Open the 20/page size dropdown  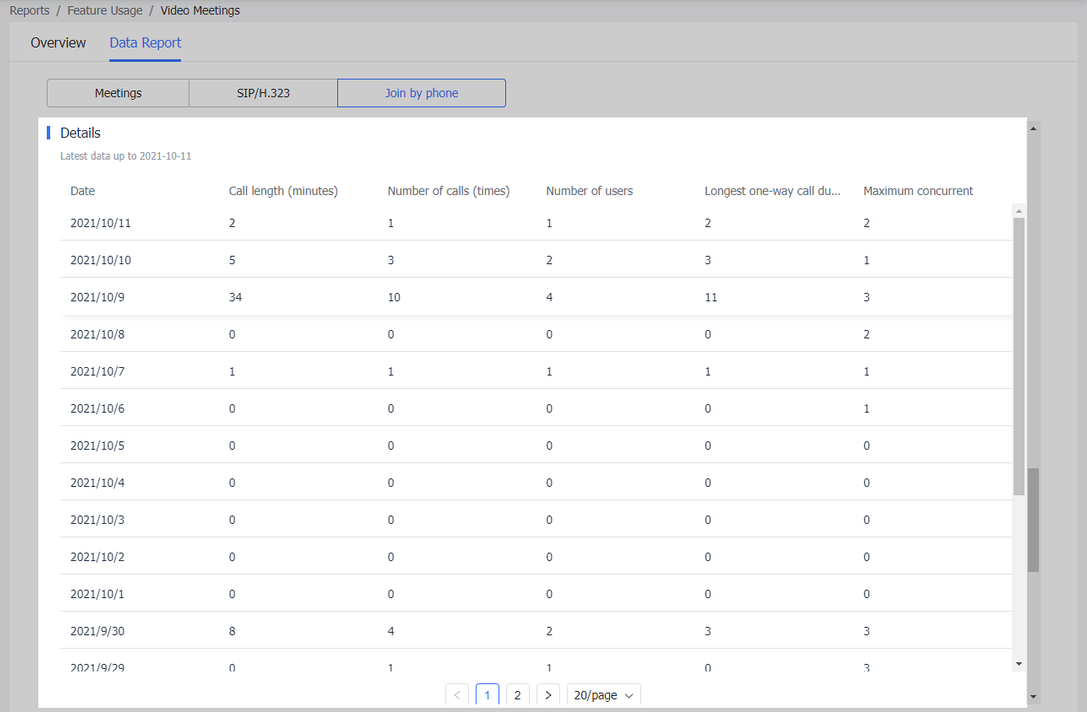click(x=603, y=695)
